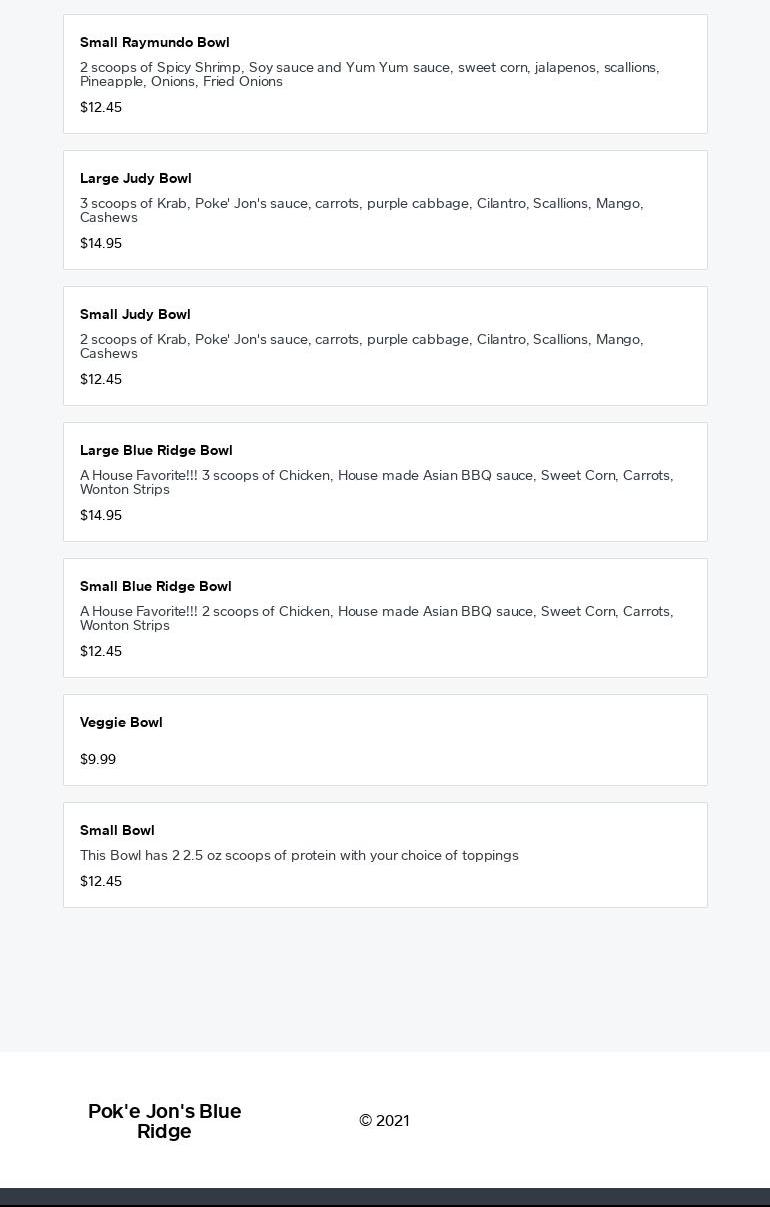Click the Large Judy Bowl $14.95 price
This screenshot has height=1207, width=770.
[101, 243]
